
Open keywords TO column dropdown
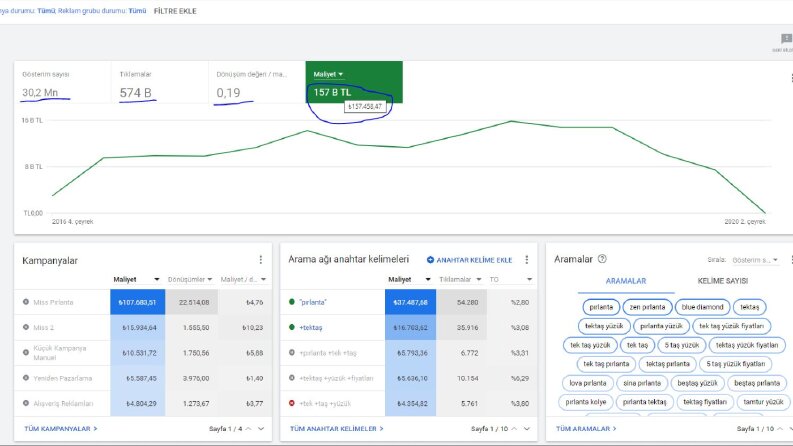tap(529, 279)
